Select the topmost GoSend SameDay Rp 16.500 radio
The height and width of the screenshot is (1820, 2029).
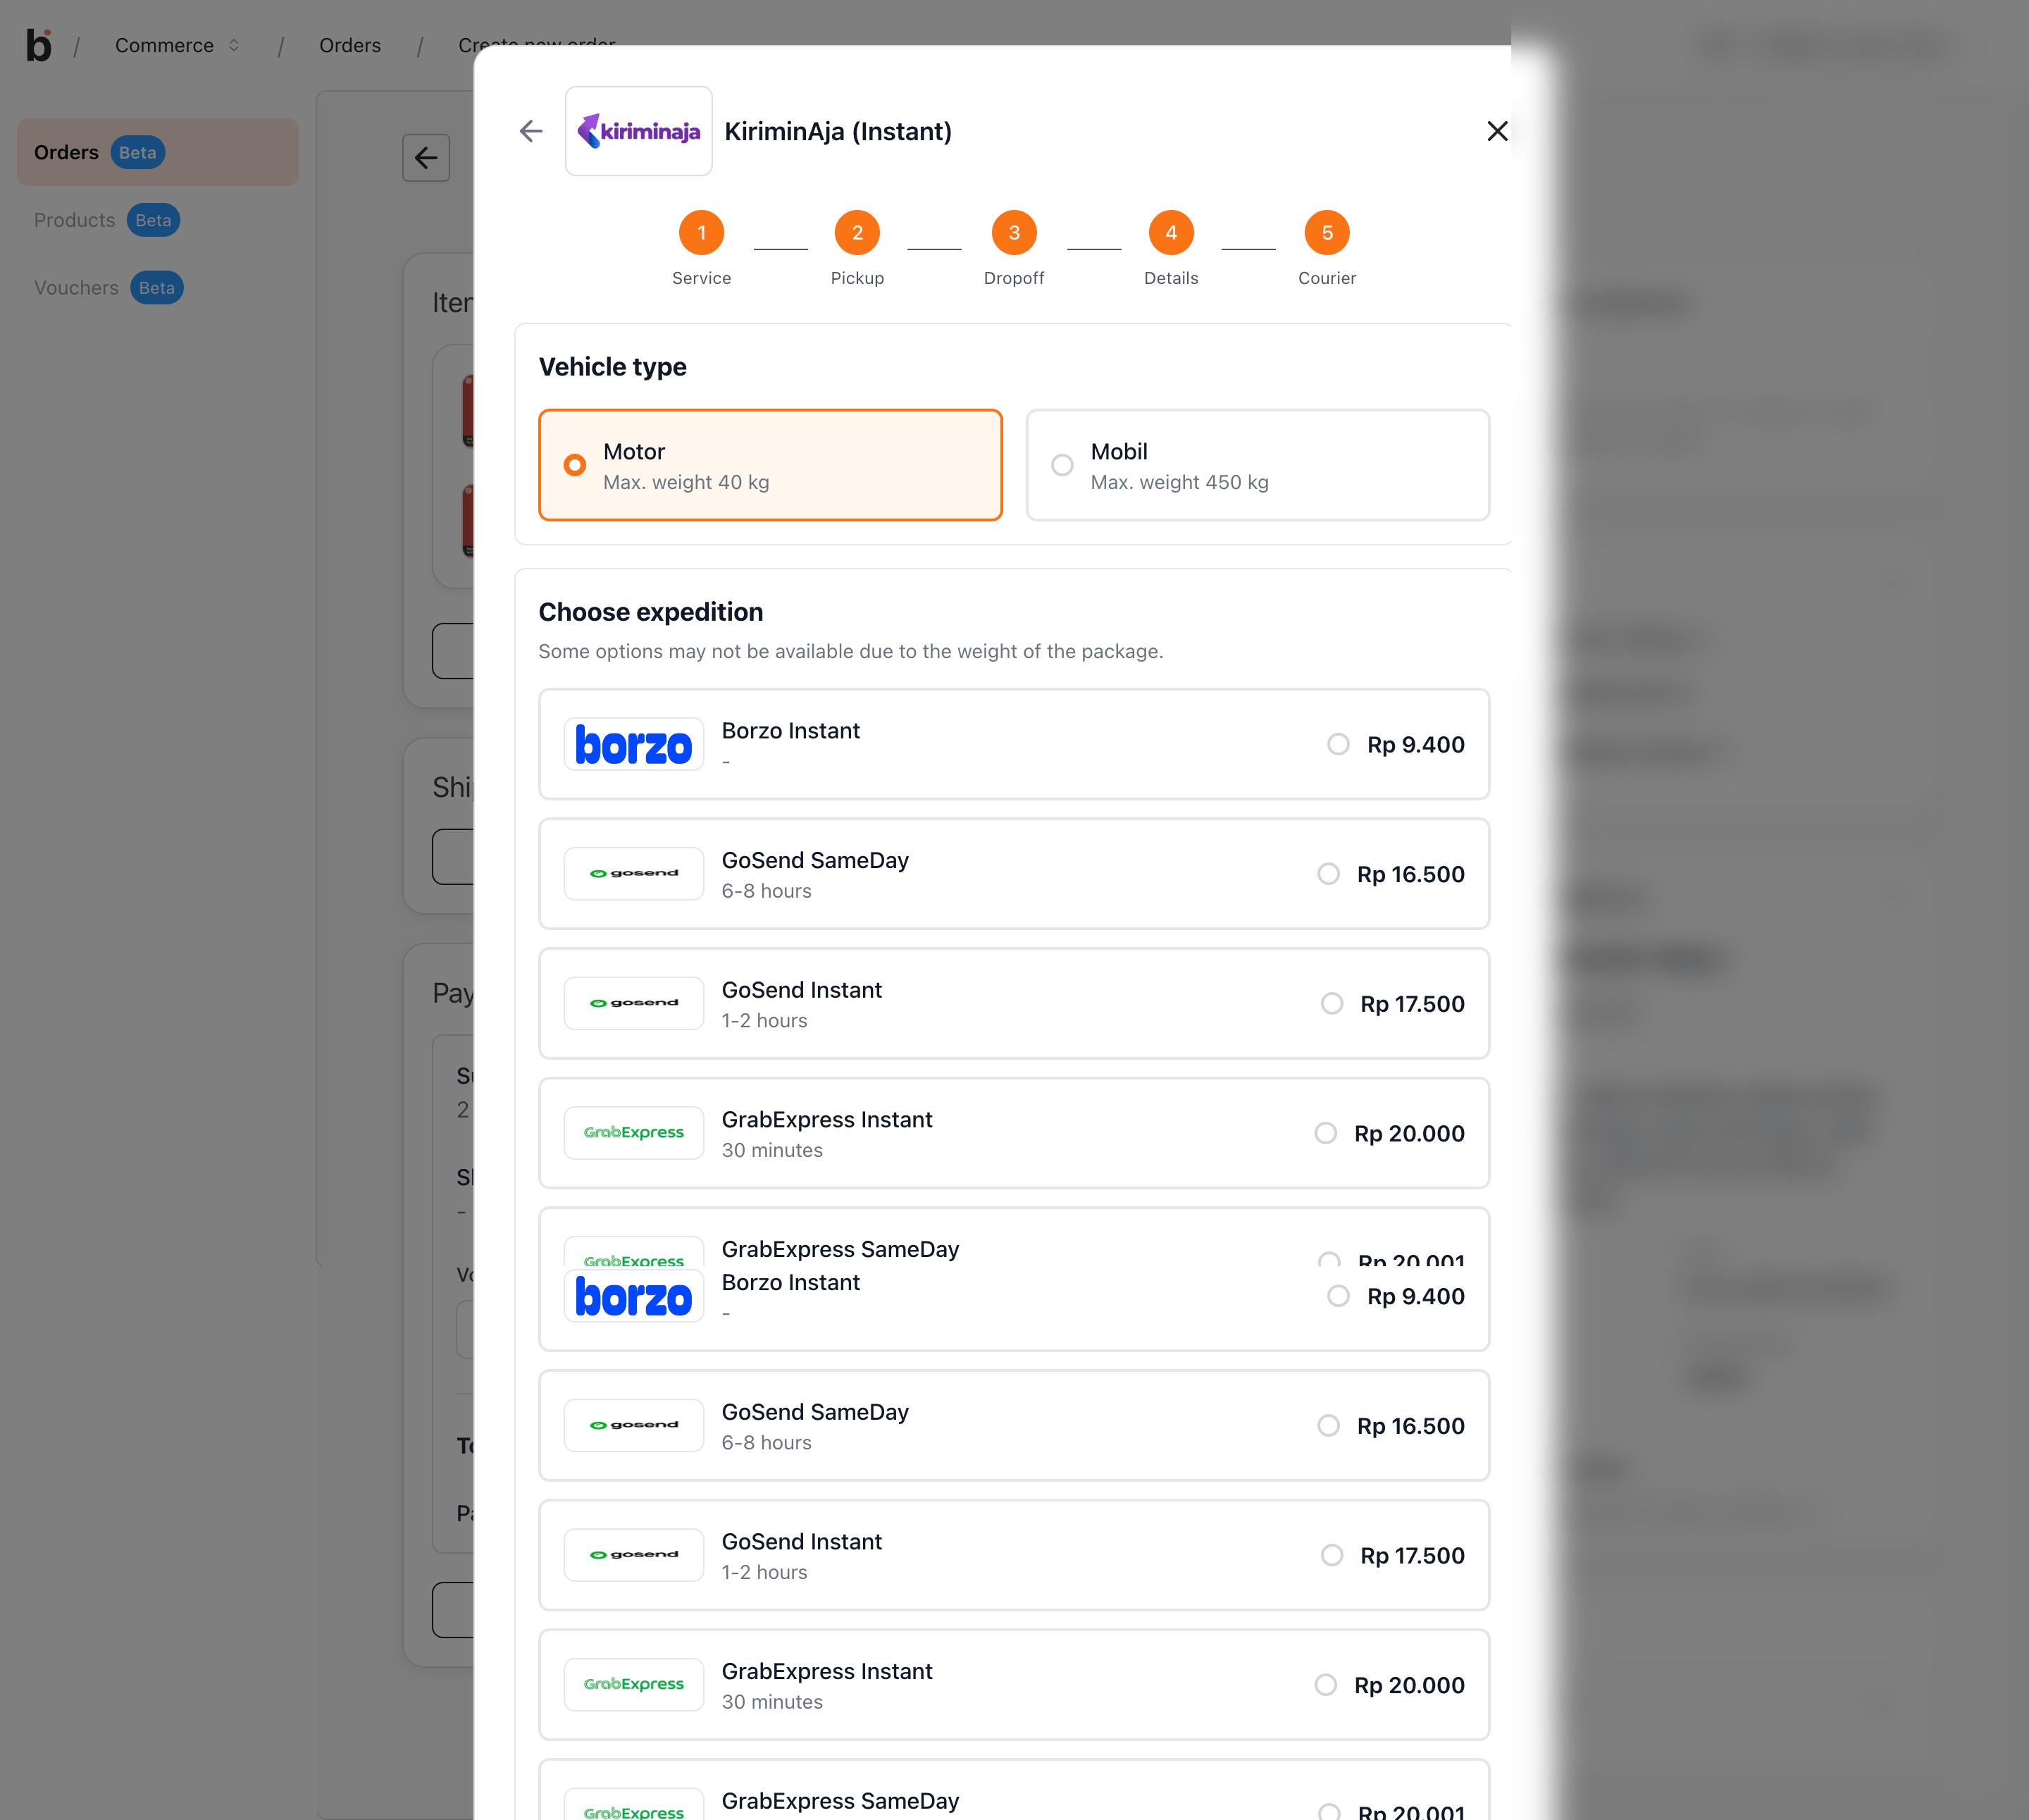click(x=1328, y=874)
